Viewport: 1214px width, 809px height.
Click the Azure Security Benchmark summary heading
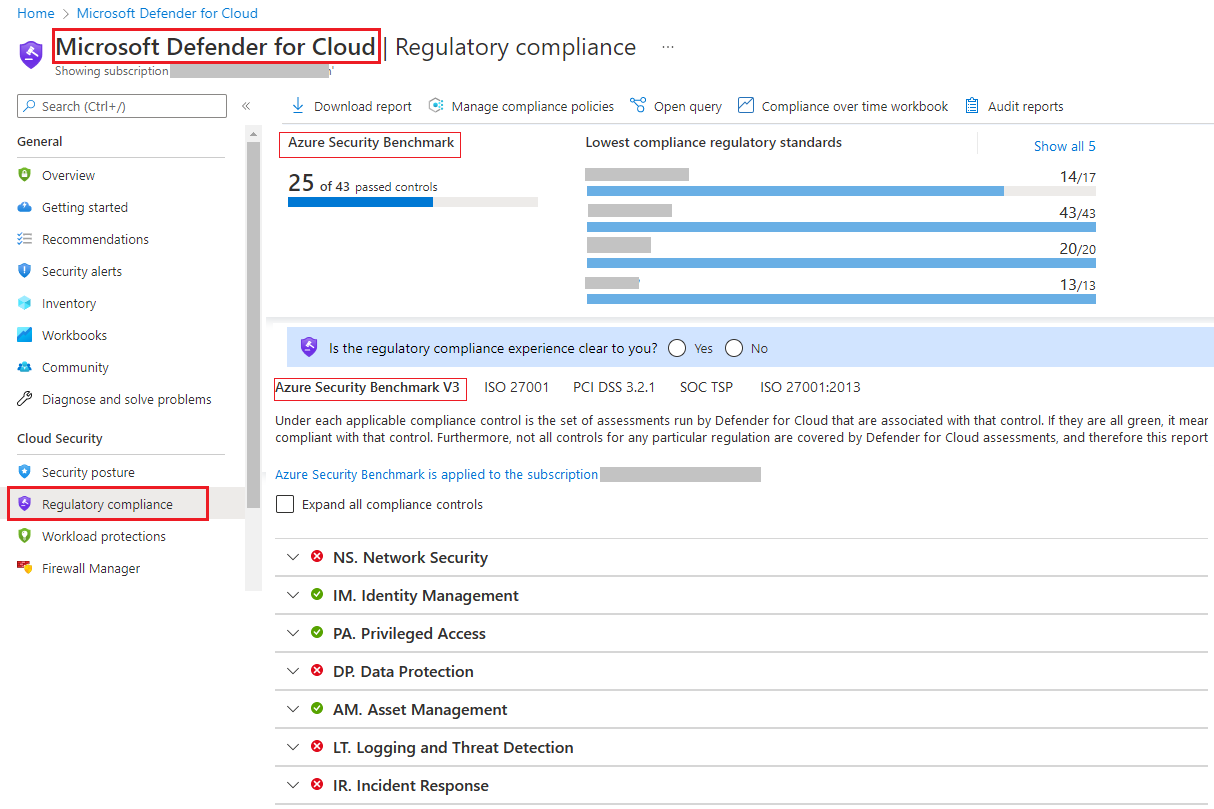coord(371,143)
